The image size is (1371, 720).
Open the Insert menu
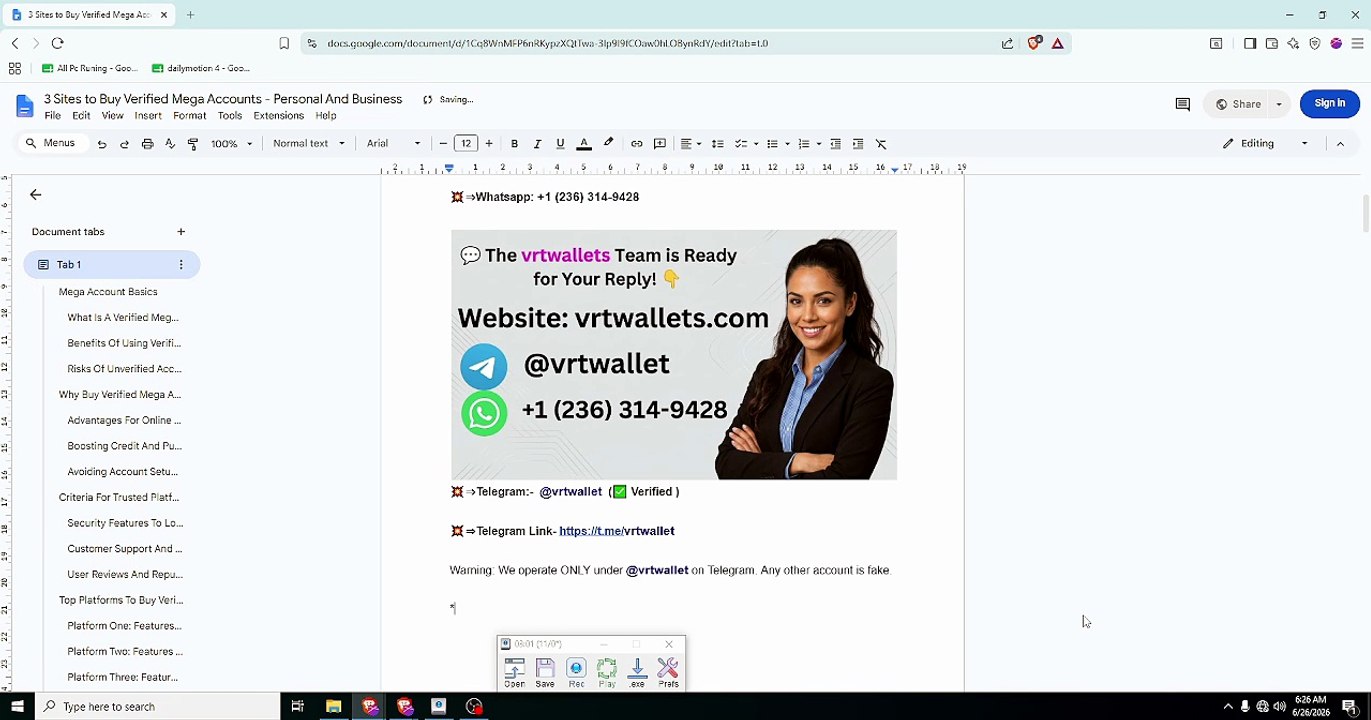(x=148, y=116)
